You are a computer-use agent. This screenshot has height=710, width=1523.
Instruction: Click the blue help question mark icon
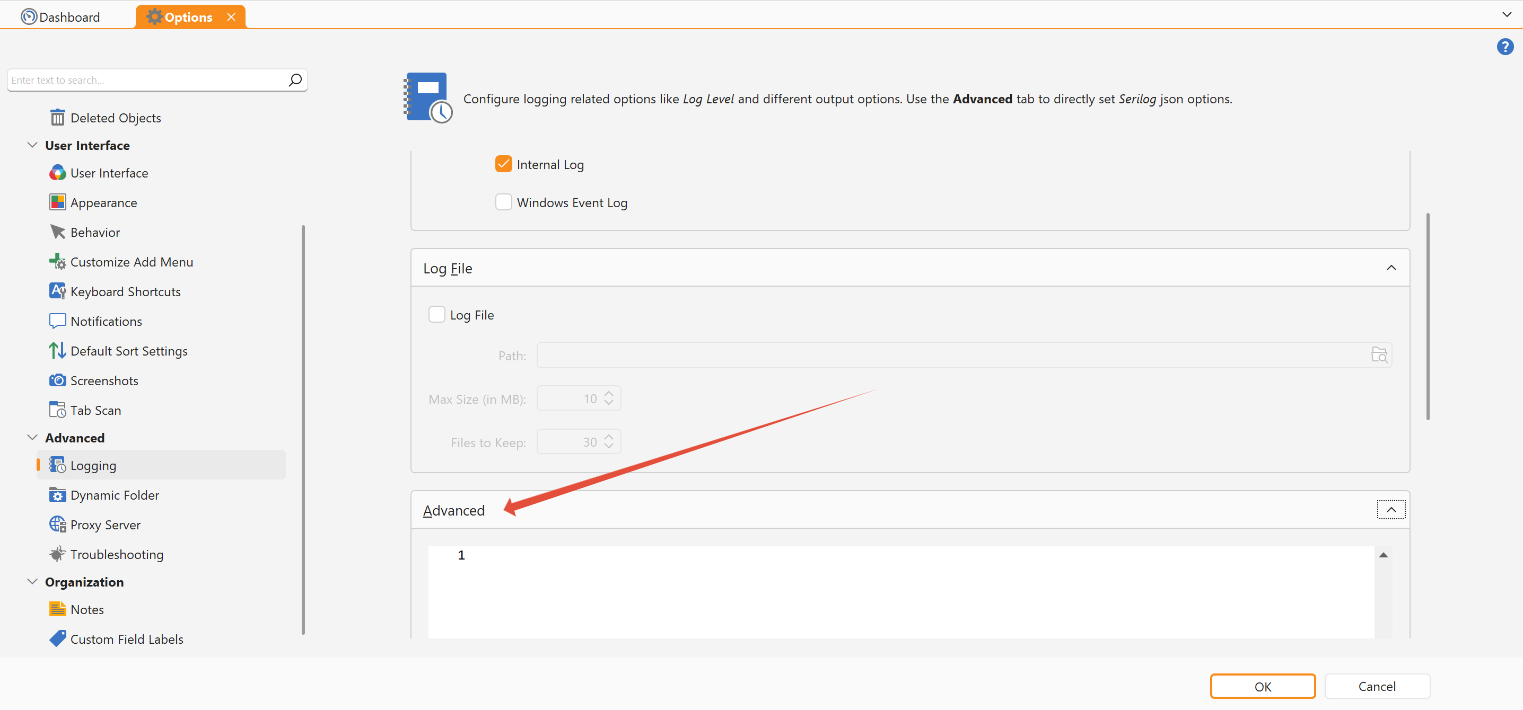pos(1504,47)
